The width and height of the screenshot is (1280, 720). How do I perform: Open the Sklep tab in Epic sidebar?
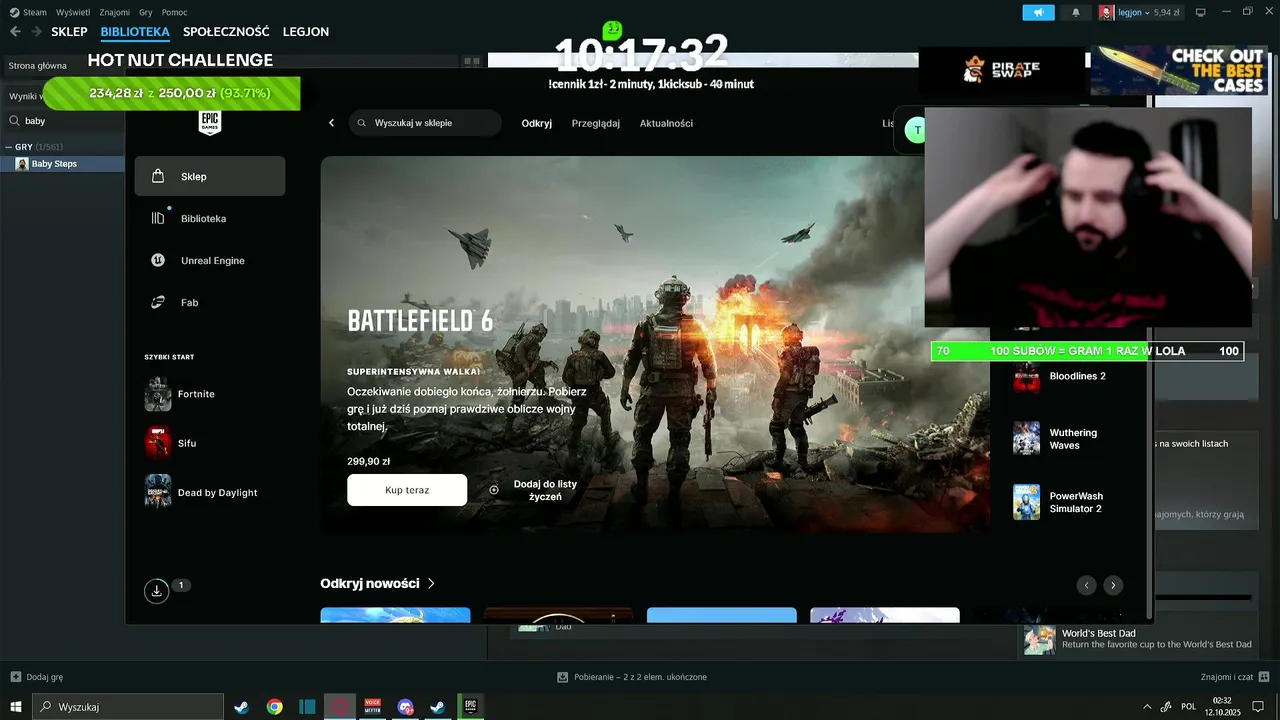(x=210, y=176)
